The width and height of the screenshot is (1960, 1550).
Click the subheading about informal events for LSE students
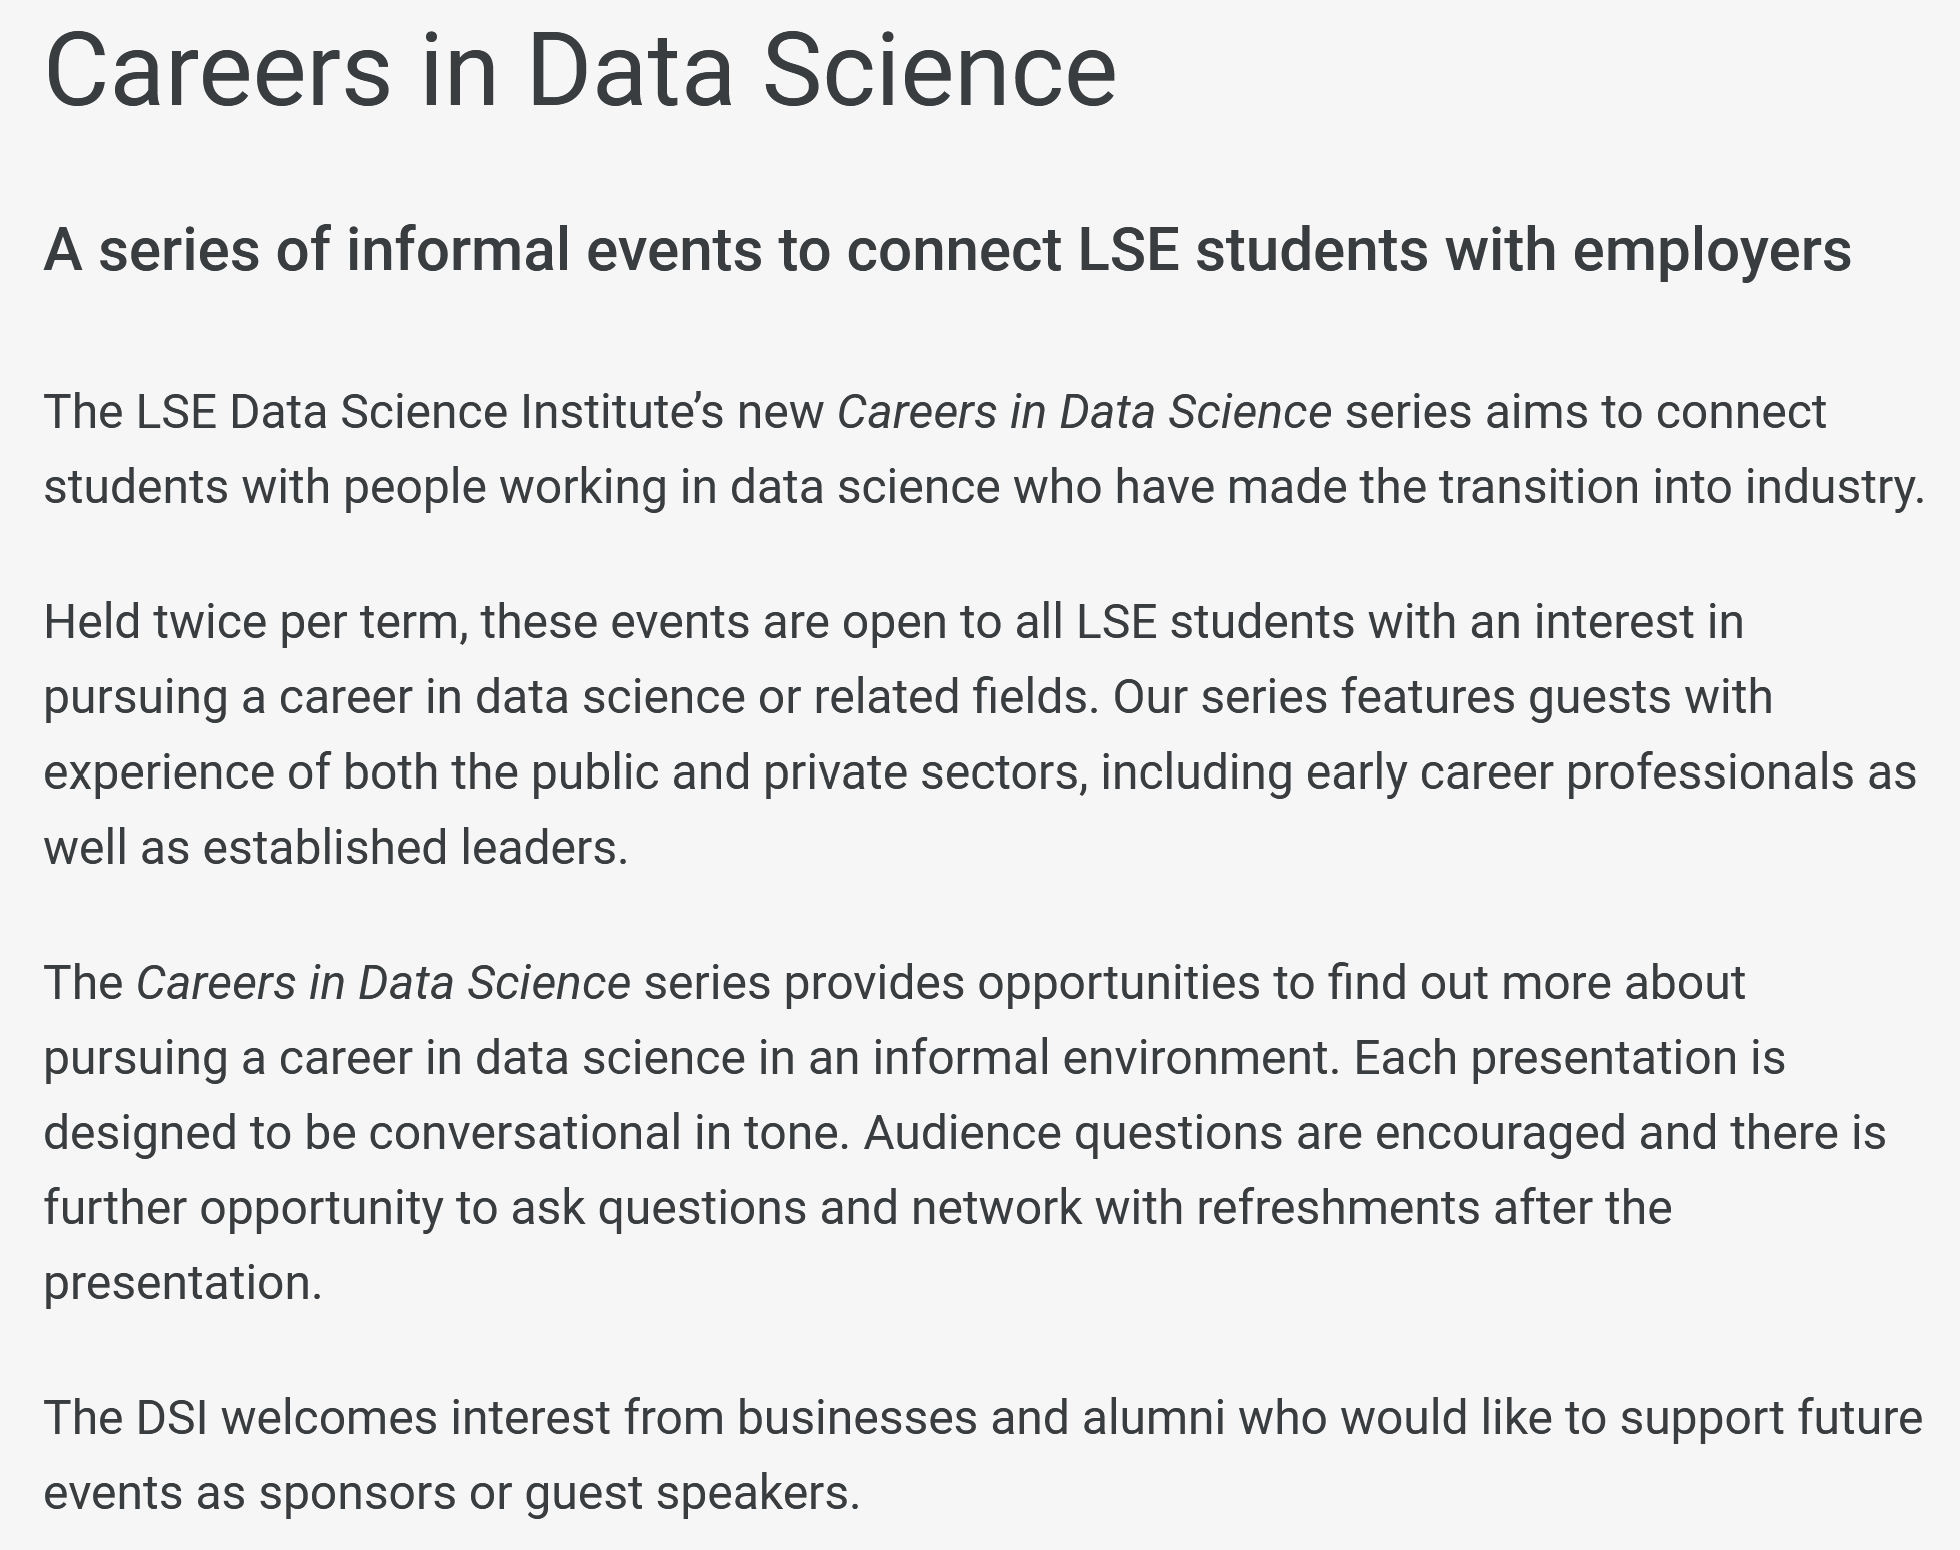pos(947,250)
